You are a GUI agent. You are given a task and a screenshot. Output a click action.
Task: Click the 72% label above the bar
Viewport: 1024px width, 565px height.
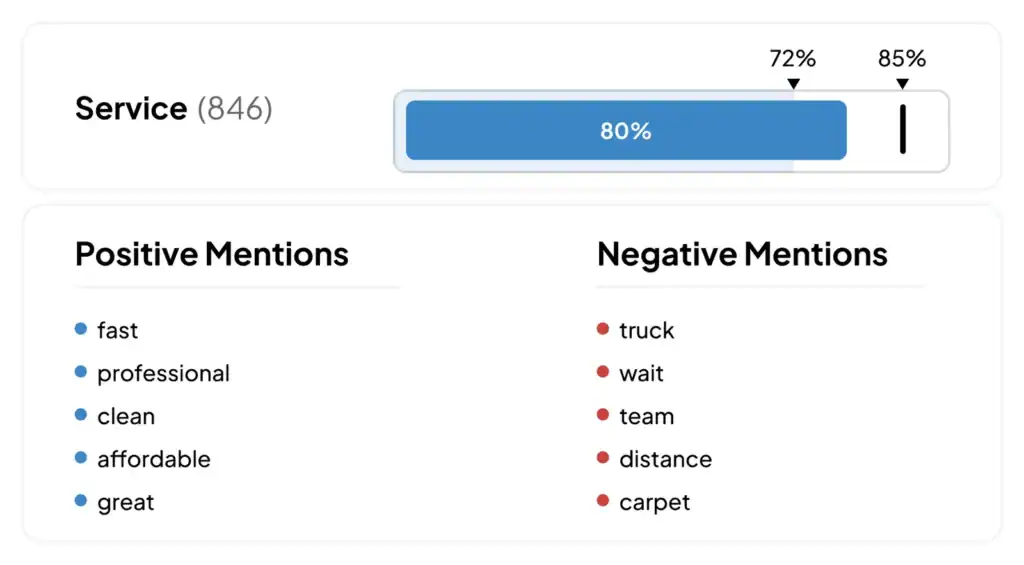(793, 59)
